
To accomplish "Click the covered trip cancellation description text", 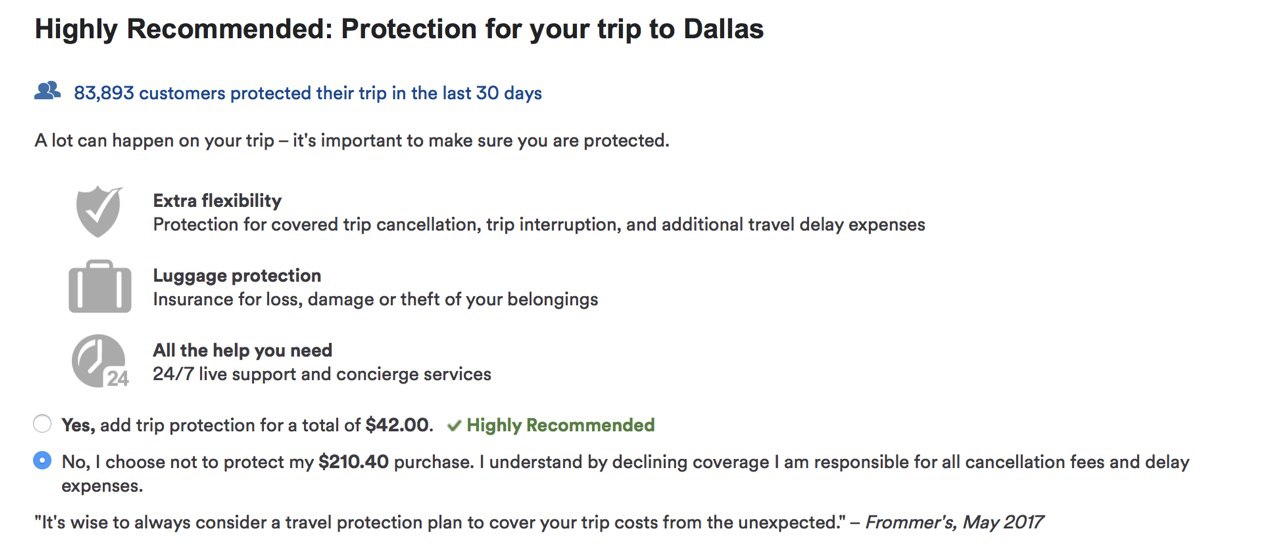I will tap(539, 224).
